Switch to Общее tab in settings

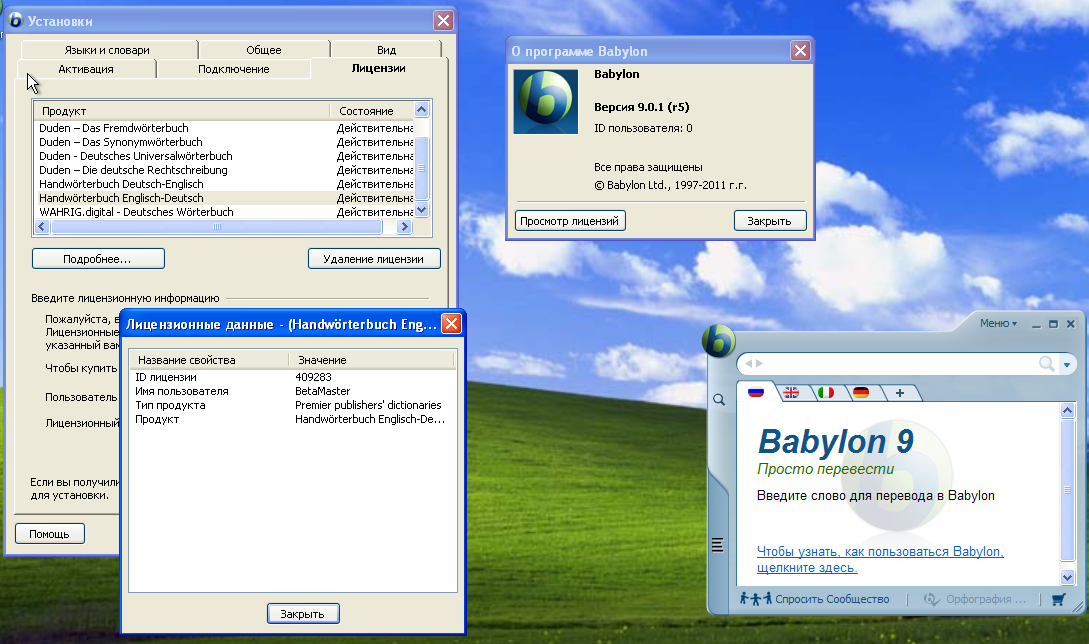point(264,50)
